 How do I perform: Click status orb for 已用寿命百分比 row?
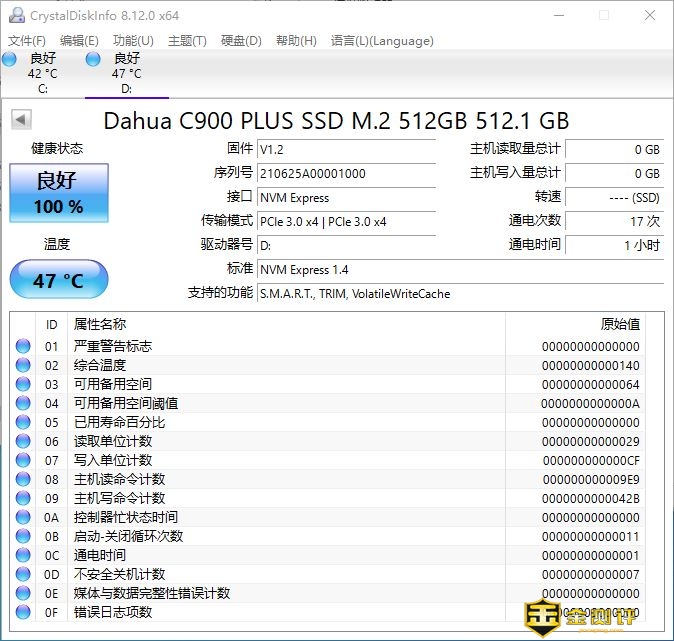click(23, 423)
